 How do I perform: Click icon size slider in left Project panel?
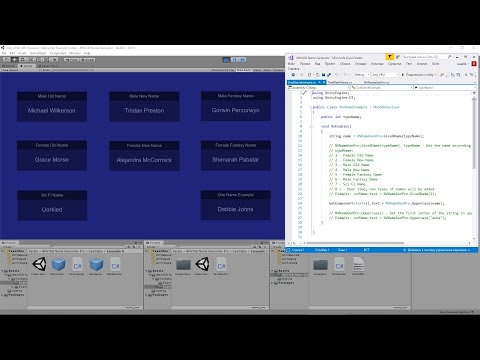(133, 307)
